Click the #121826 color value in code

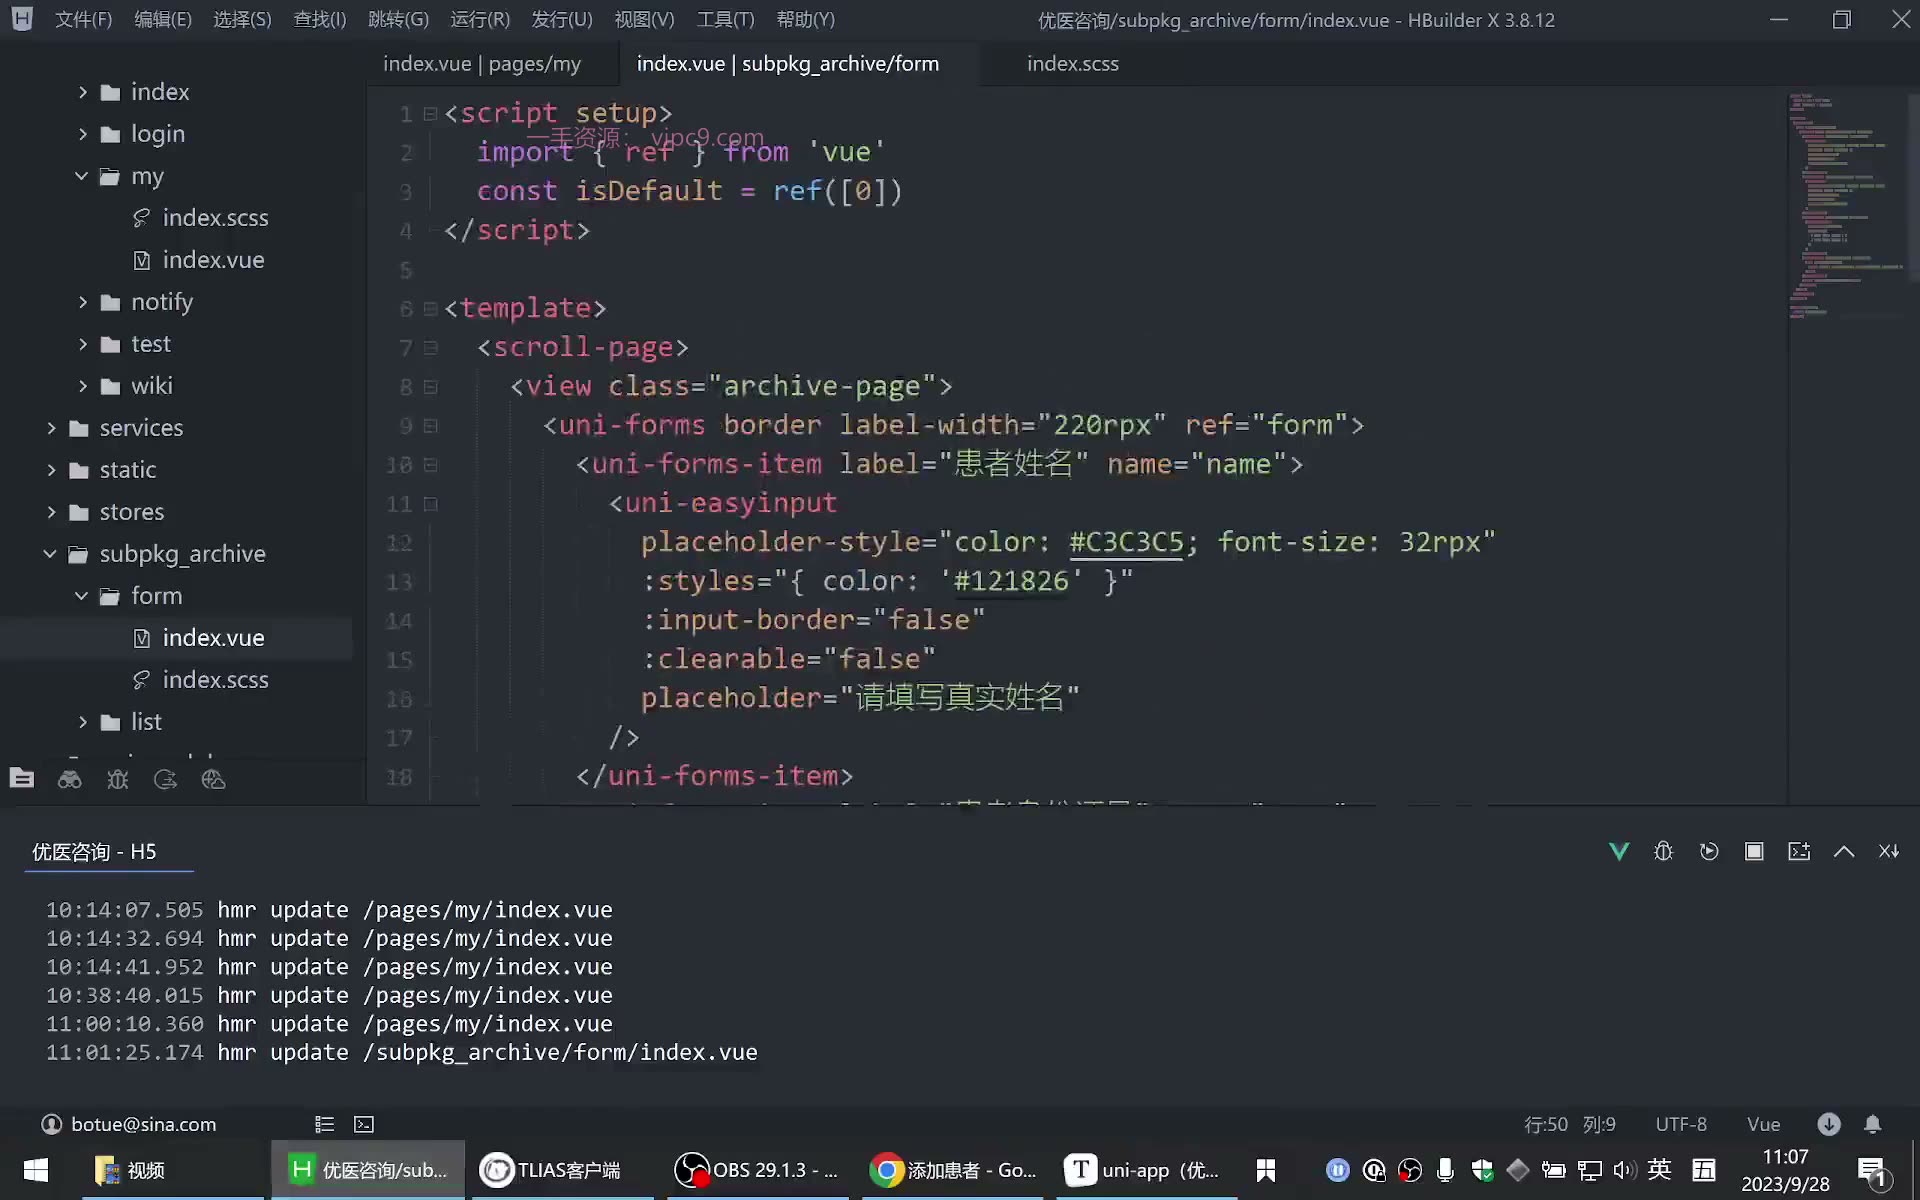coord(1011,581)
